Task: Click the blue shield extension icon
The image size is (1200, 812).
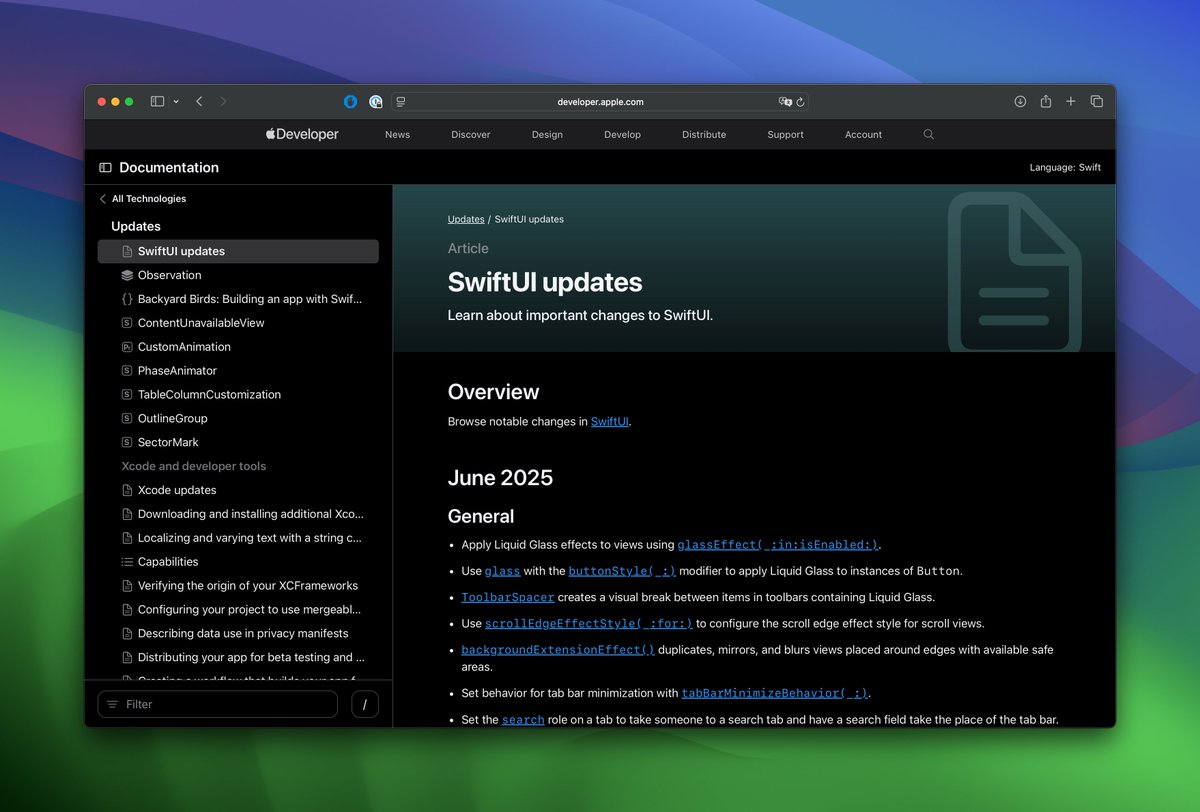Action: point(351,101)
